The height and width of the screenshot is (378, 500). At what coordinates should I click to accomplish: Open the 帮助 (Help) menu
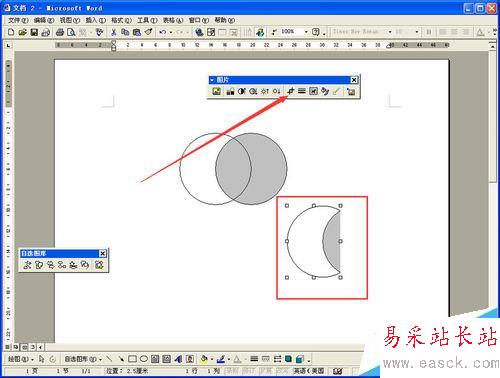[225, 20]
